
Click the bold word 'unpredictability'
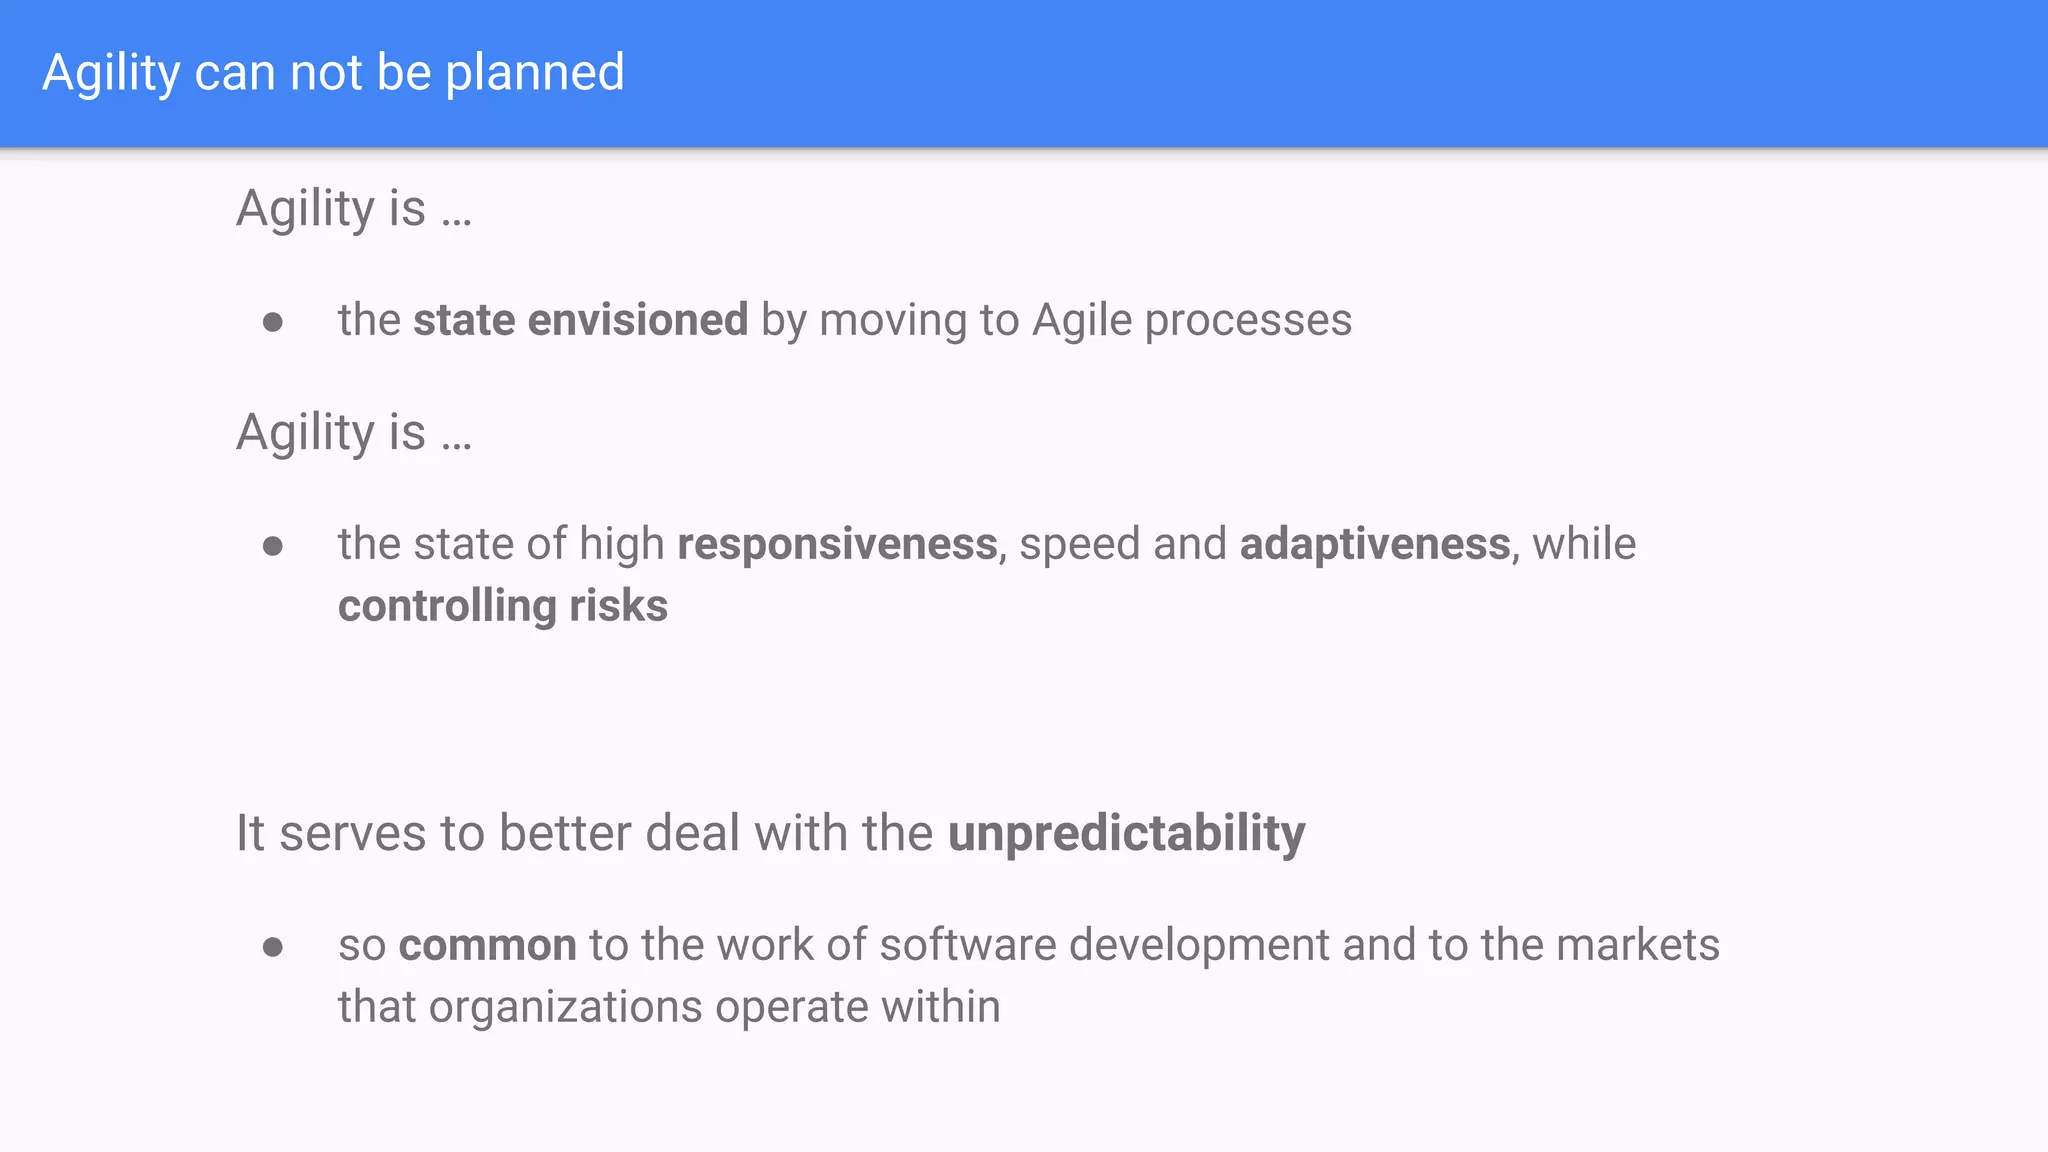1127,834
